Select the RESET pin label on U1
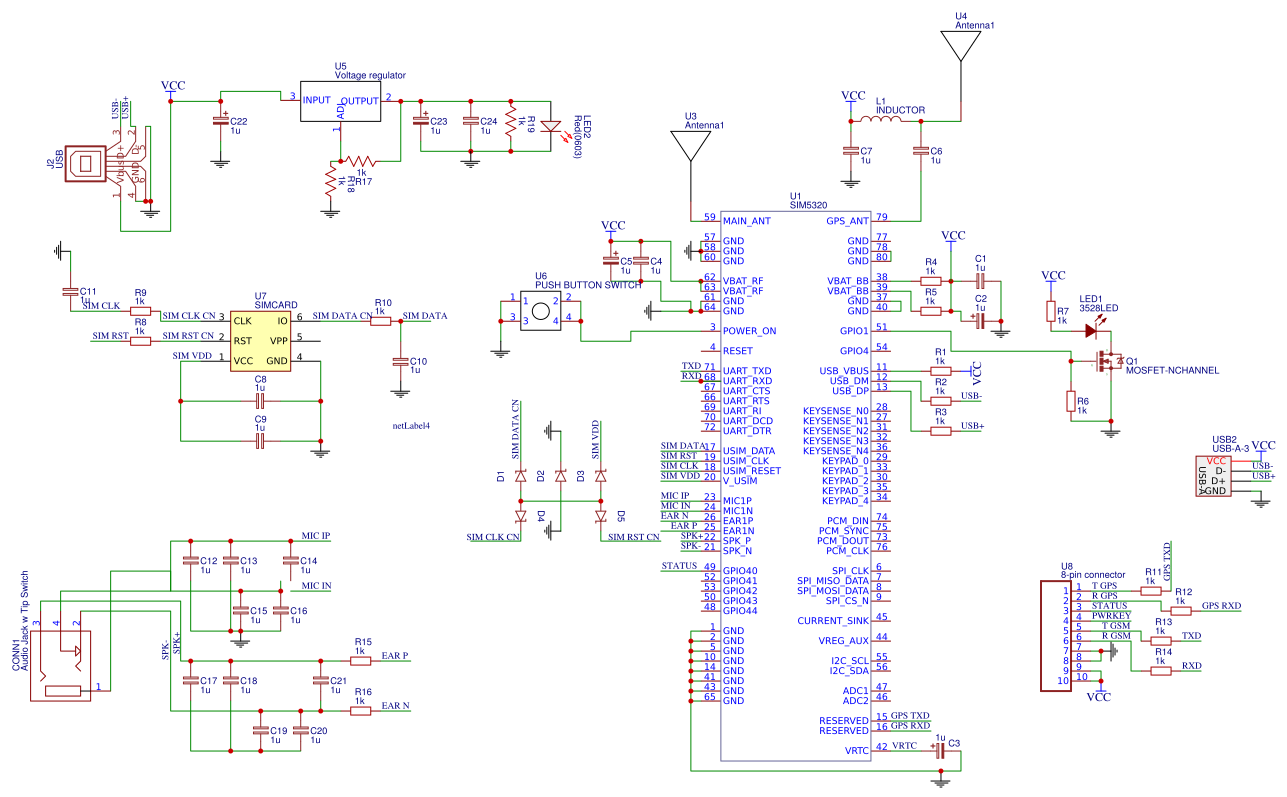 point(737,351)
